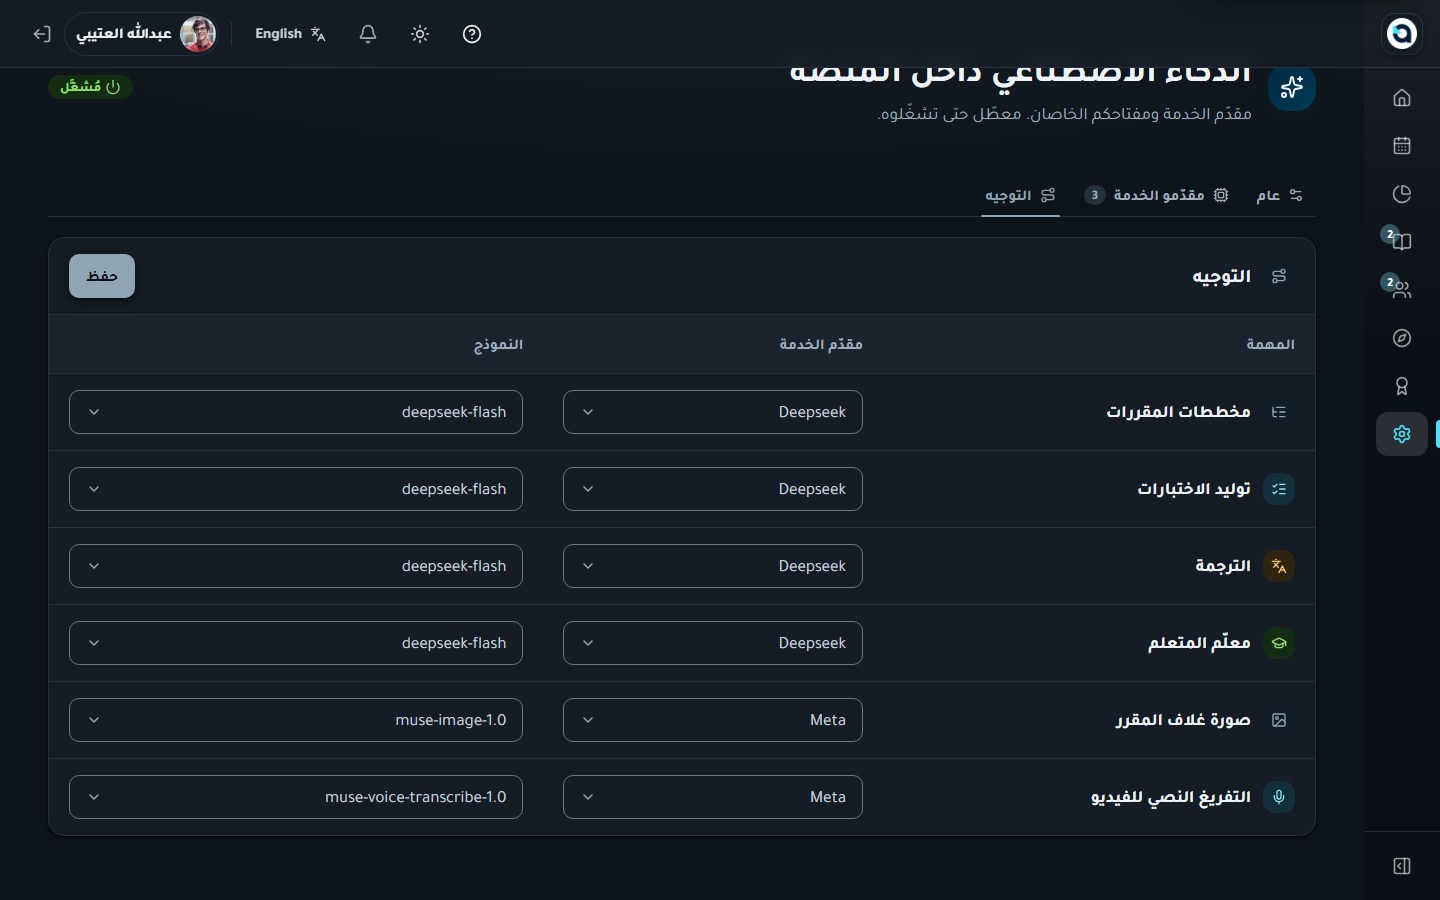Toggle the light theme sun icon
Viewport: 1440px width, 900px height.
[x=420, y=34]
